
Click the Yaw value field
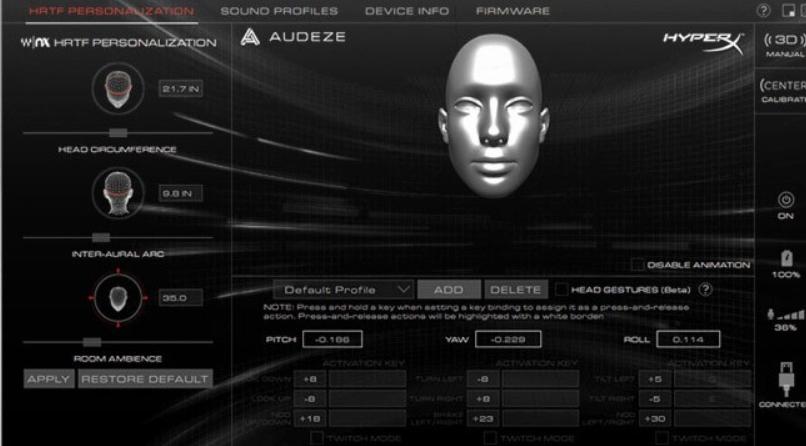508,339
